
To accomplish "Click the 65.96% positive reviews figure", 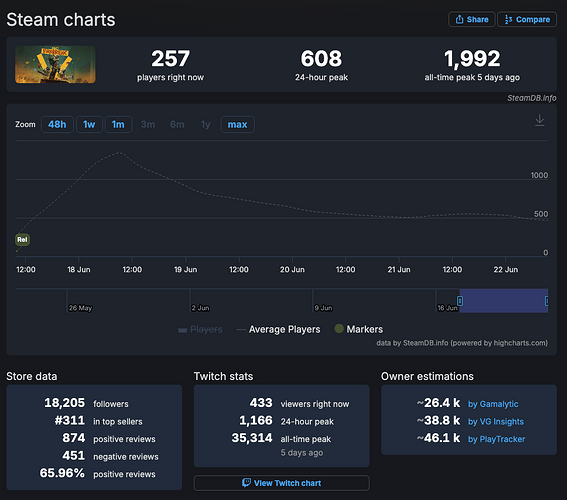I will pyautogui.click(x=62, y=473).
